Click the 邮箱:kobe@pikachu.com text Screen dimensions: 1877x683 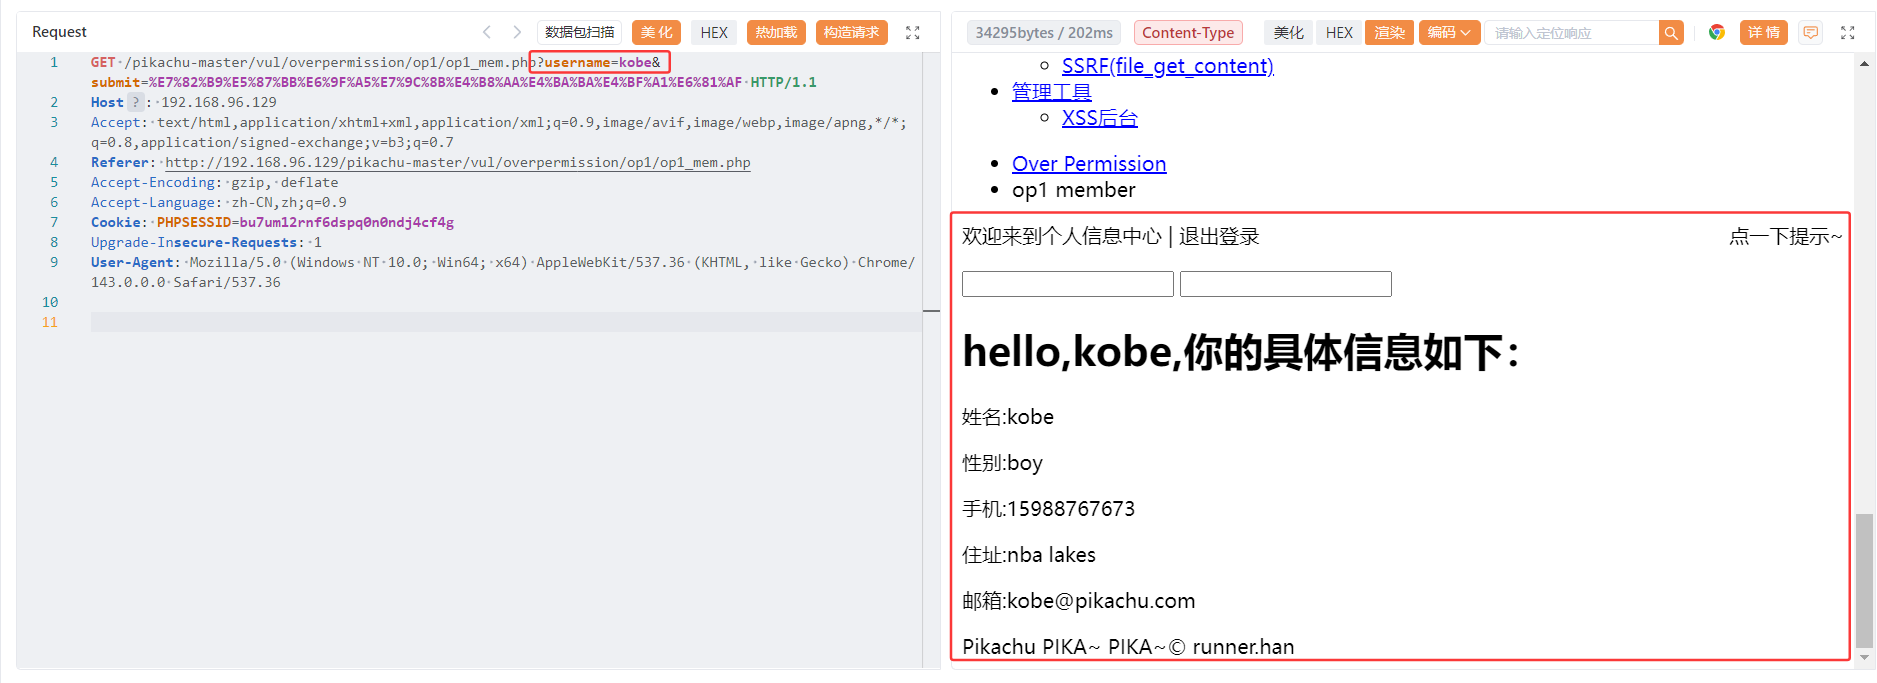(1078, 601)
